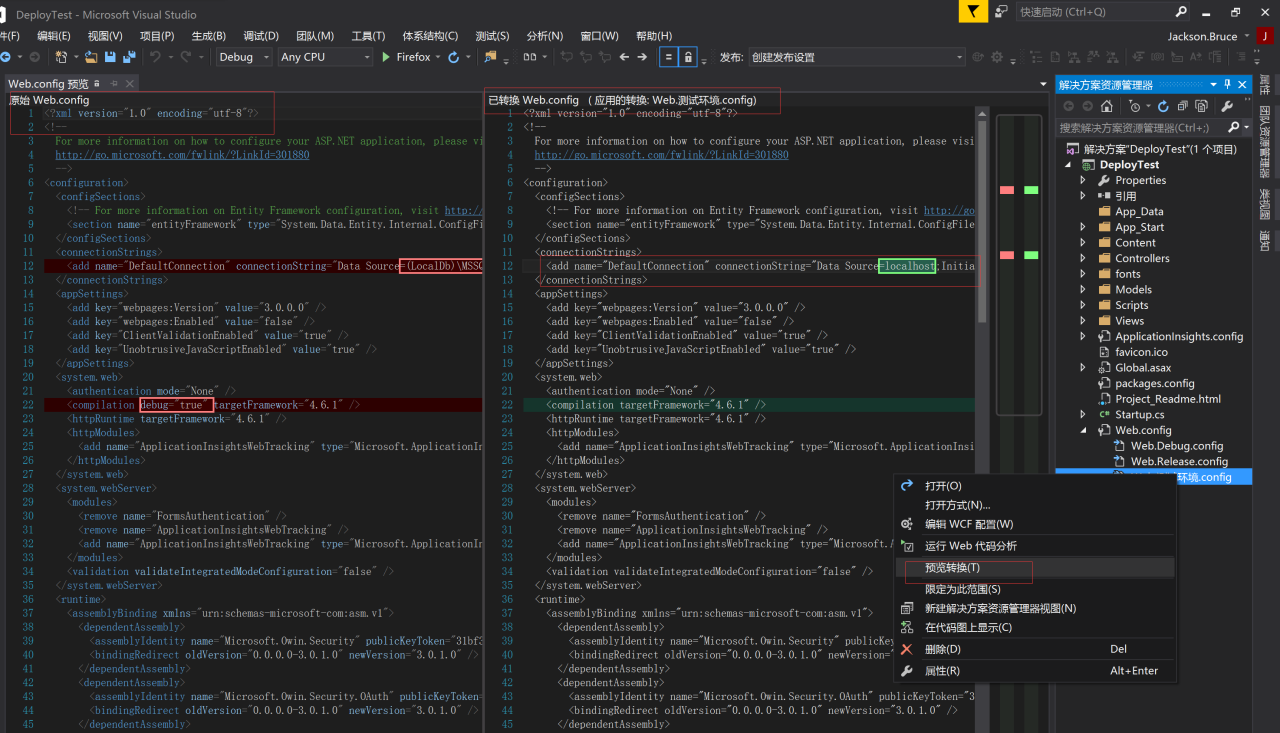Viewport: 1280px width, 733px height.
Task: Toggle pin on Solution Explorer panel
Action: click(1228, 85)
